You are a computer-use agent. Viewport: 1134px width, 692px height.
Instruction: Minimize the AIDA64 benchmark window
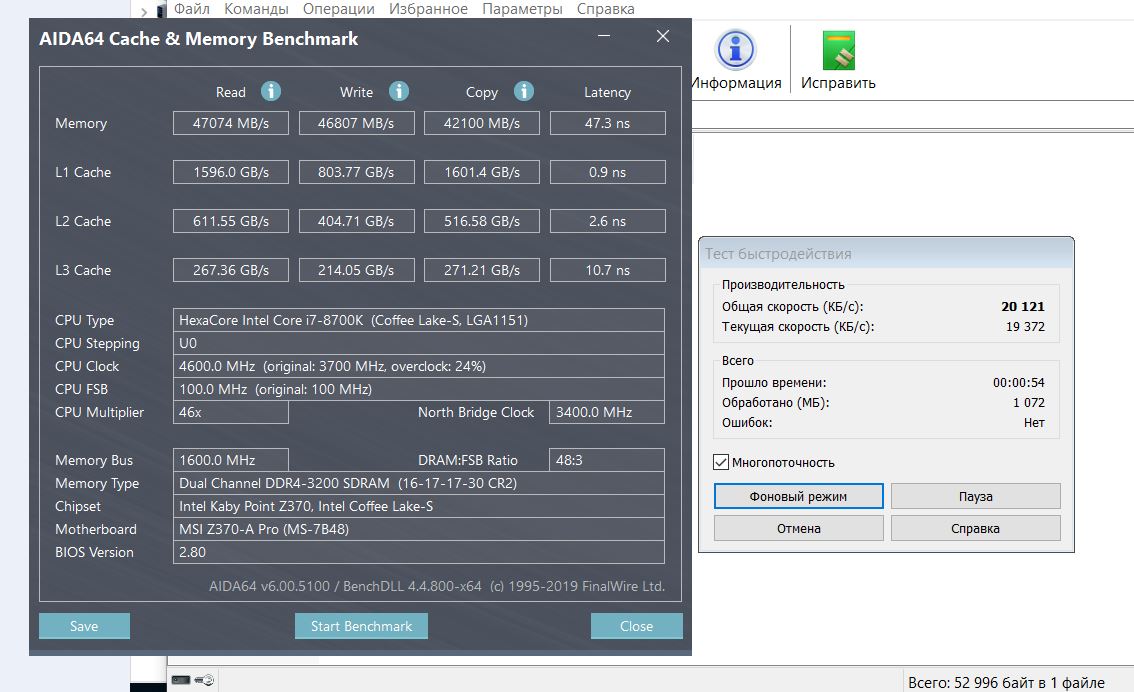(x=604, y=35)
